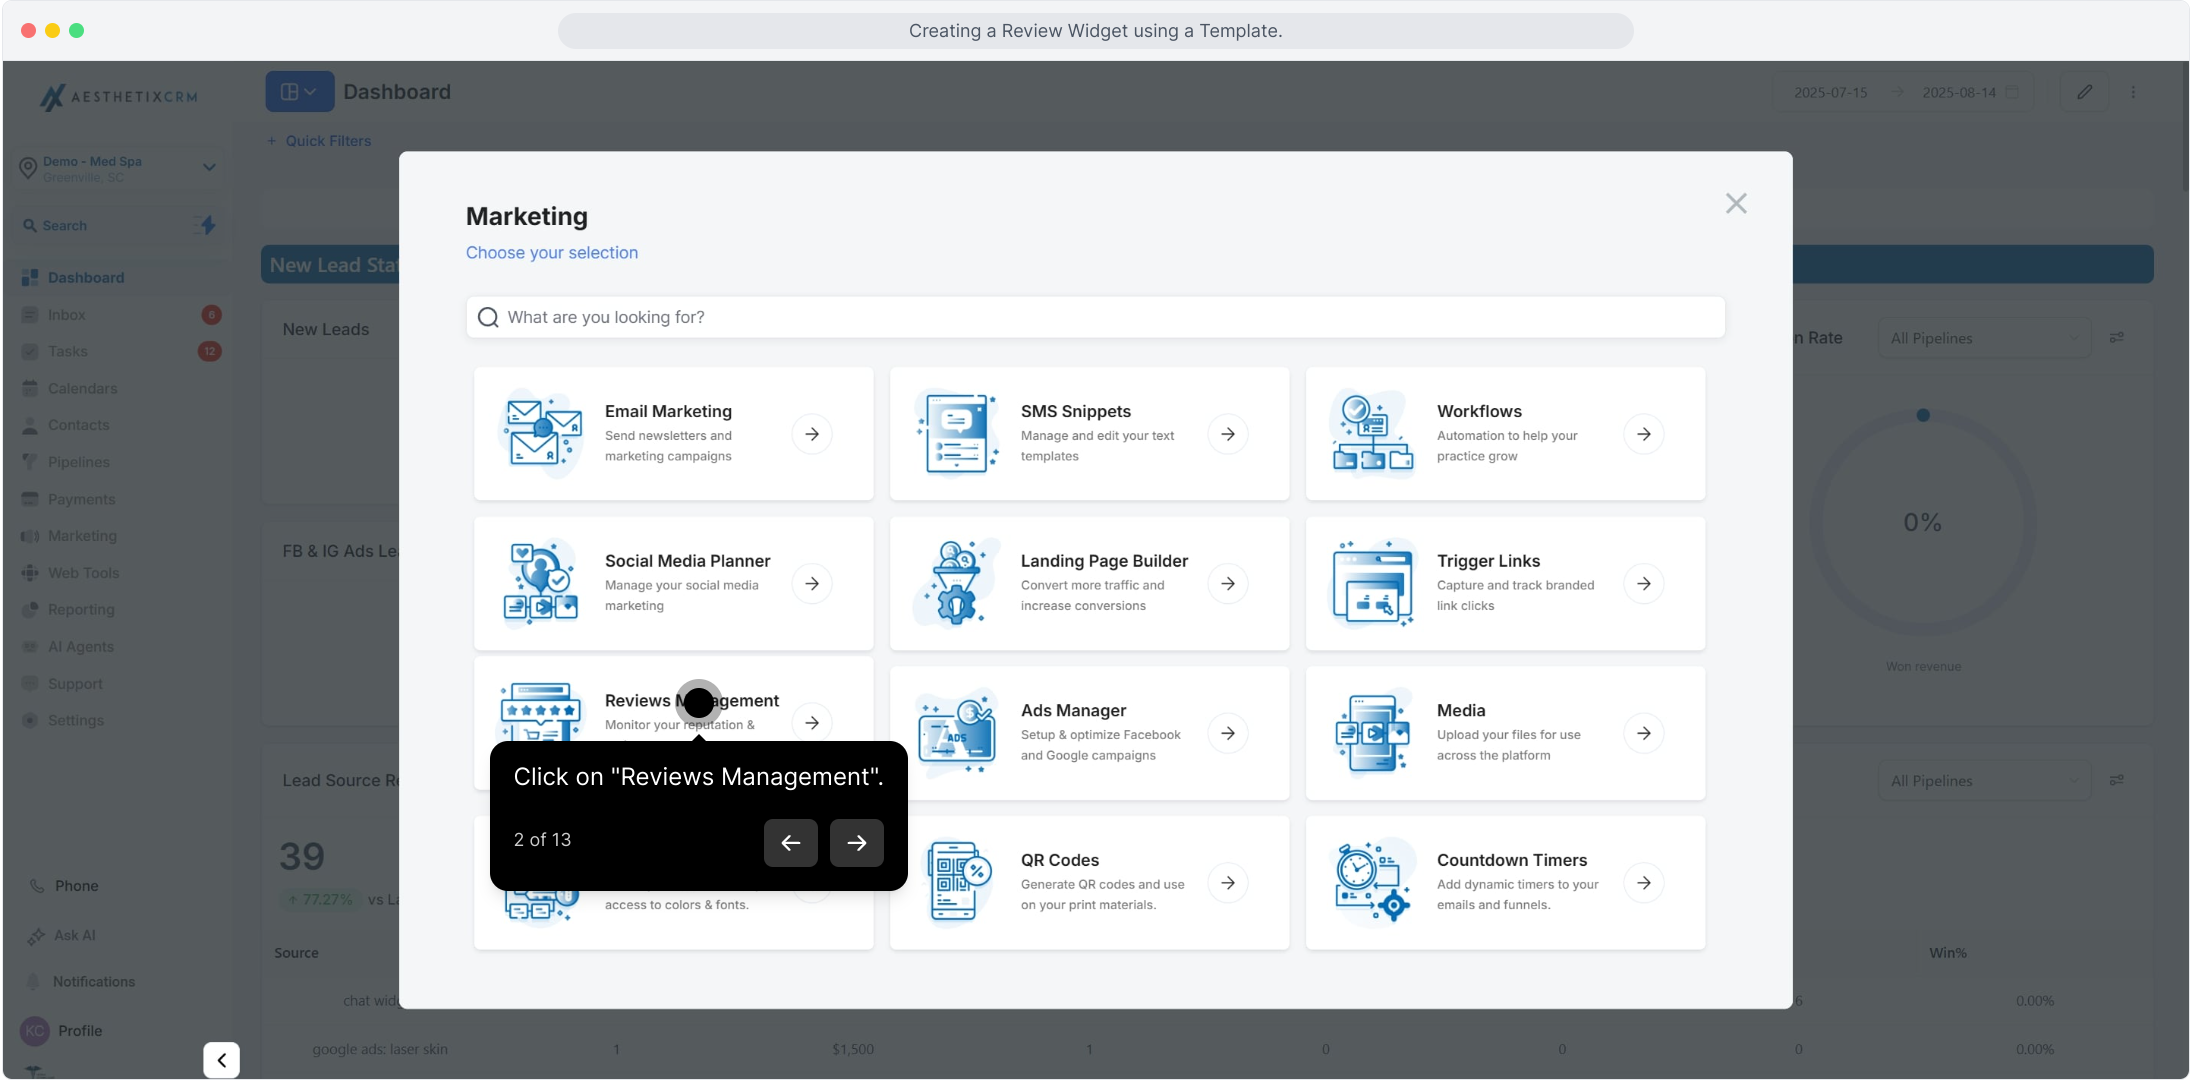Go to next tutorial step arrow

857,842
